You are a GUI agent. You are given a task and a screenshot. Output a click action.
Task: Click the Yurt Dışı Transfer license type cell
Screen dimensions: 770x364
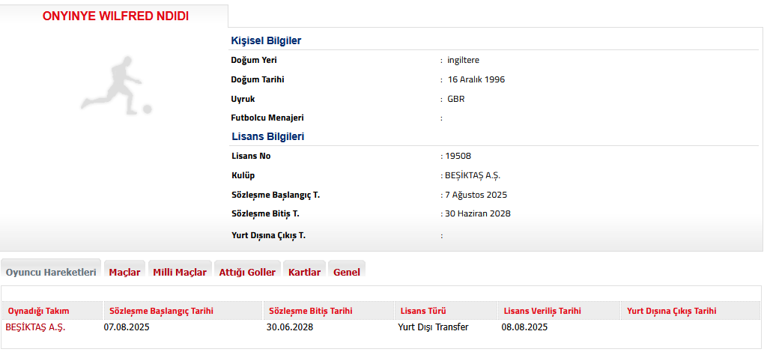point(433,327)
